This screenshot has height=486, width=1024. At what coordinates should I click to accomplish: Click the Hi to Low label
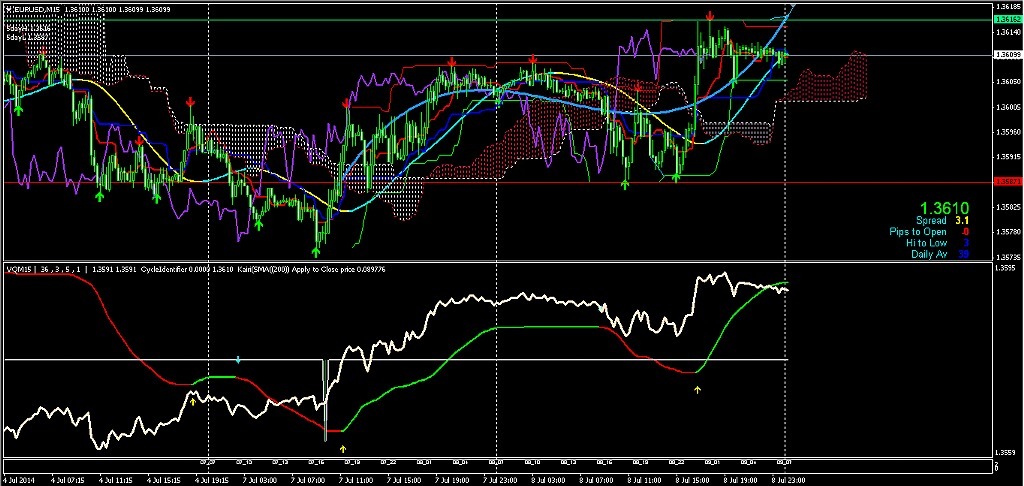tap(926, 243)
